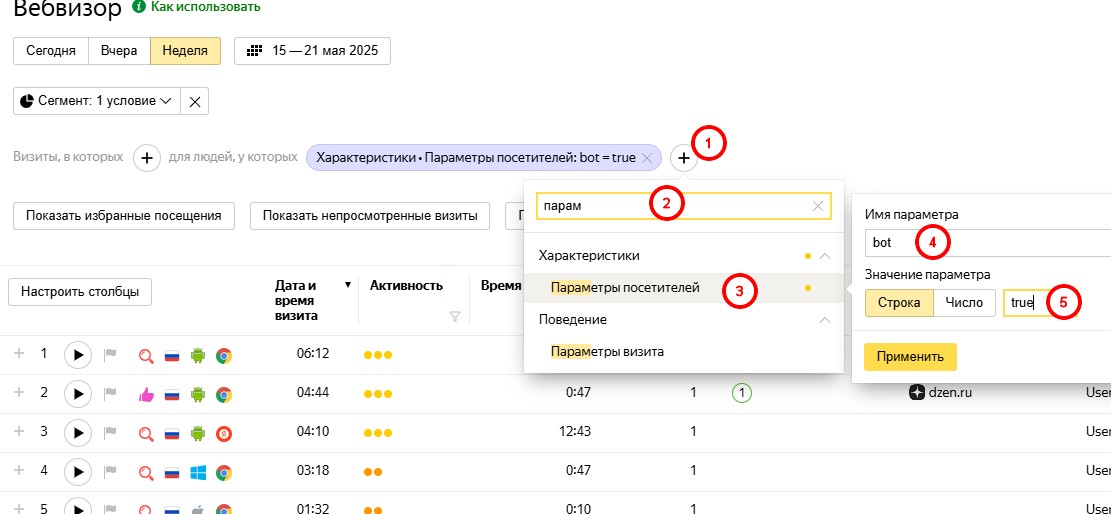Click the Russia flag icon in row 2

tap(172, 395)
